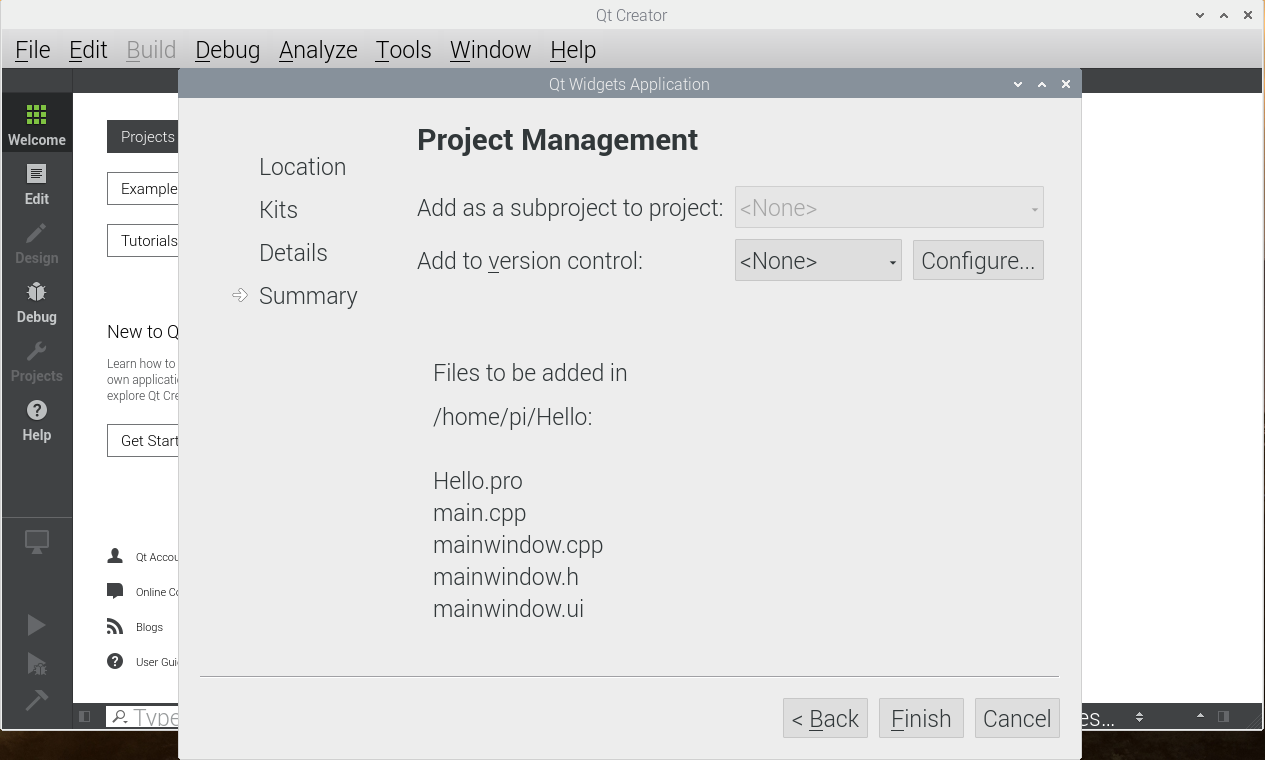
Task: Expand the output panes selector arrows
Action: point(1139,717)
